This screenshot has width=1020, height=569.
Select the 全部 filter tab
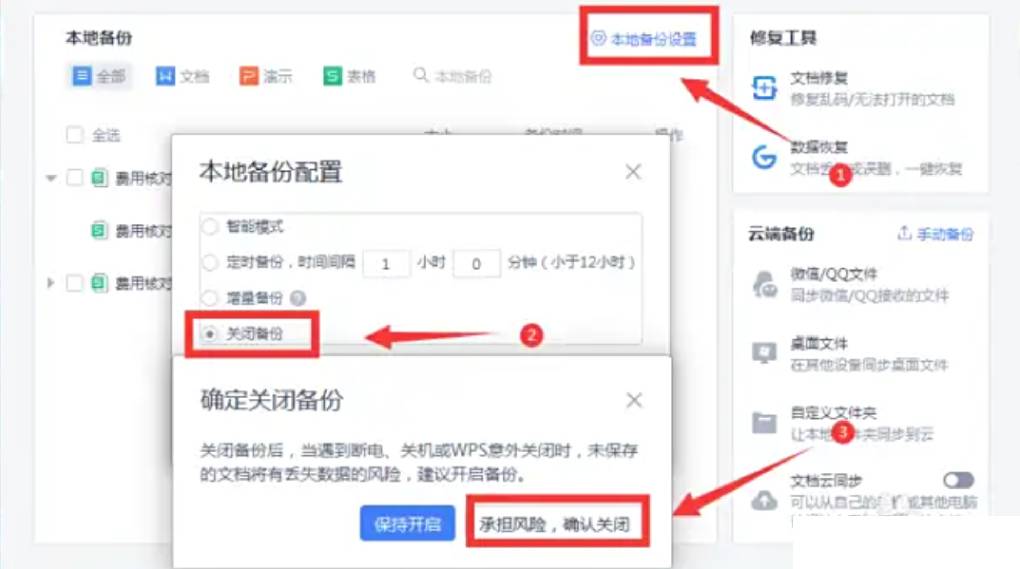click(99, 76)
